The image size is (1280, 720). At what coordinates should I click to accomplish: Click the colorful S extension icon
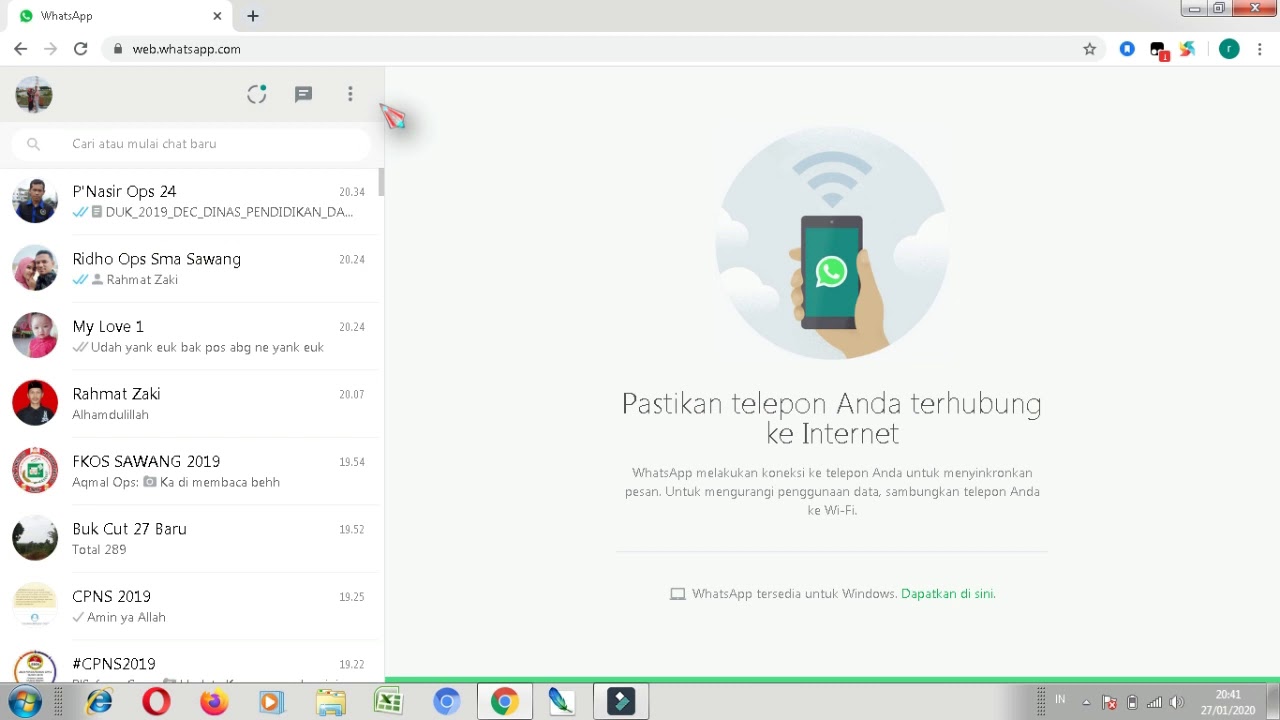click(1188, 49)
